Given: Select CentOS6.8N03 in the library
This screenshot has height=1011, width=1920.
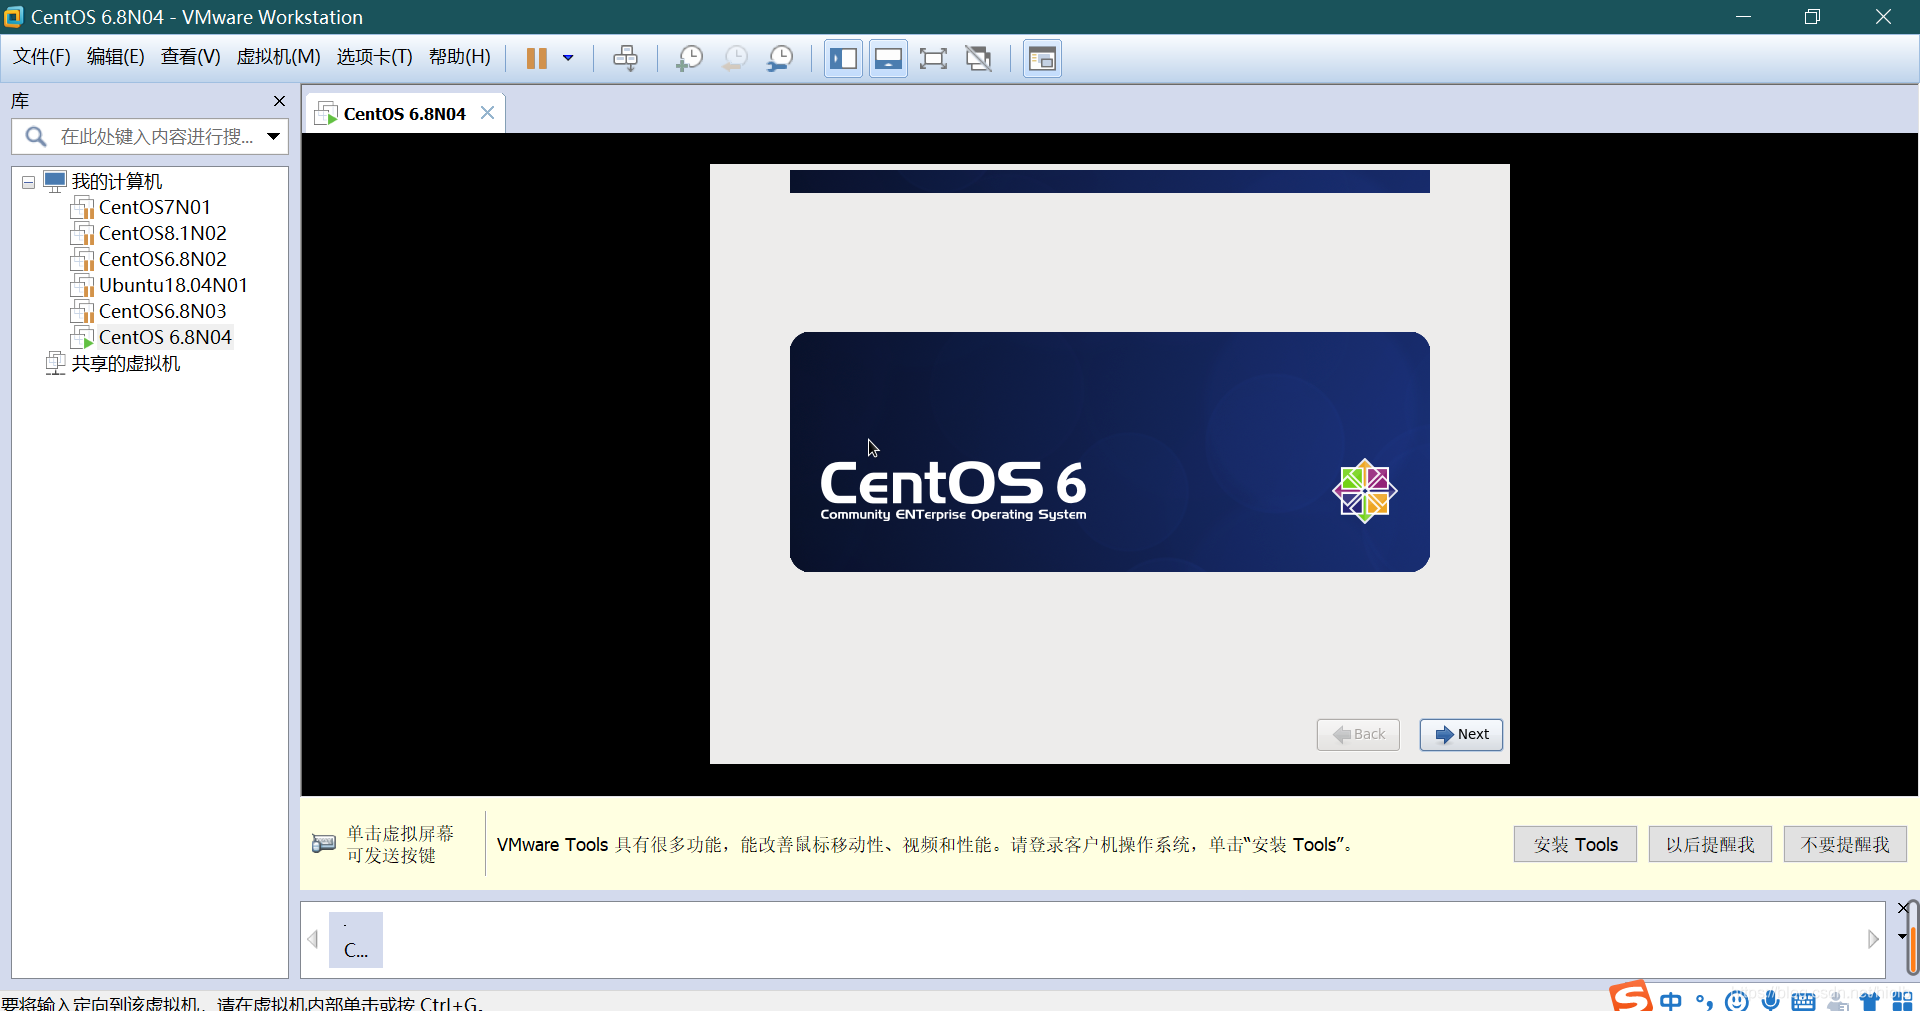Looking at the screenshot, I should [x=162, y=311].
